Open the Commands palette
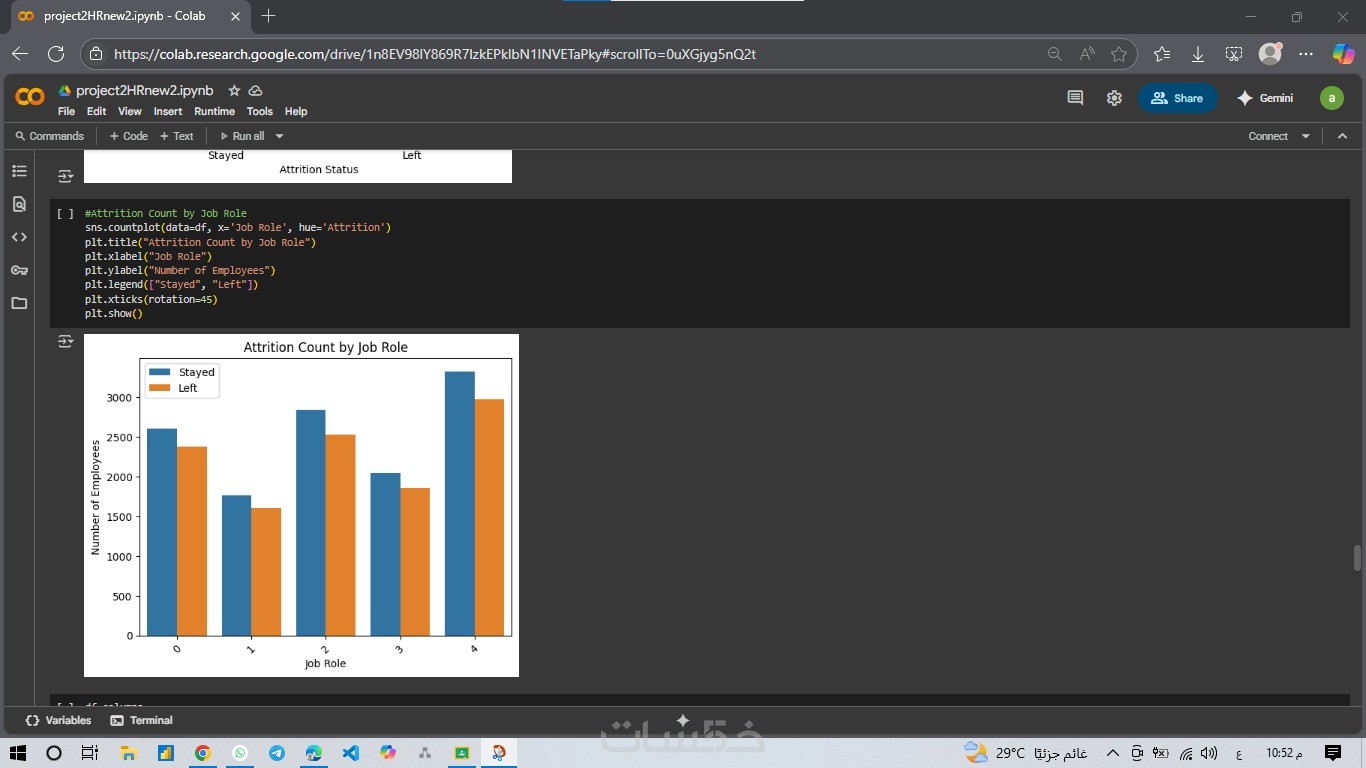The width and height of the screenshot is (1366, 768). (49, 136)
